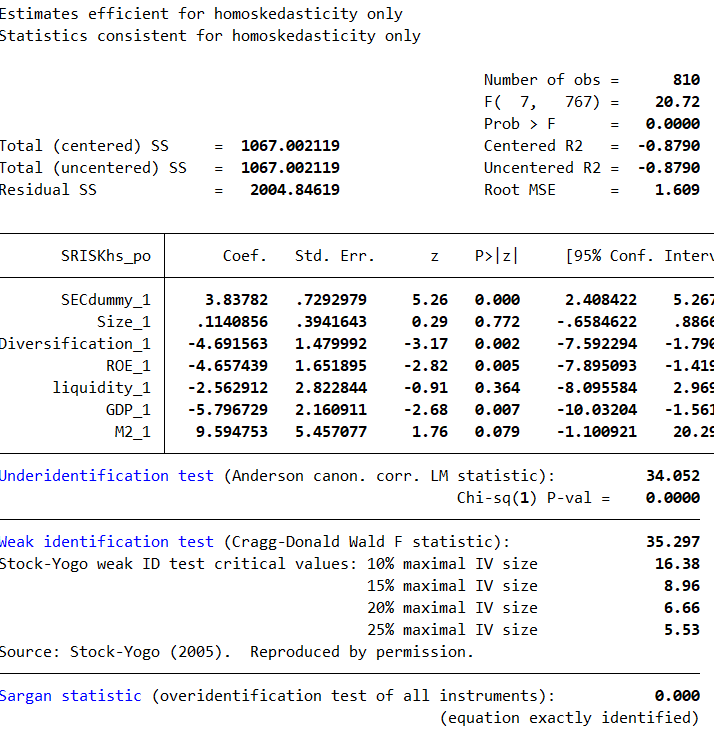Click the SRISKhs_po dependent variable header

(x=106, y=256)
